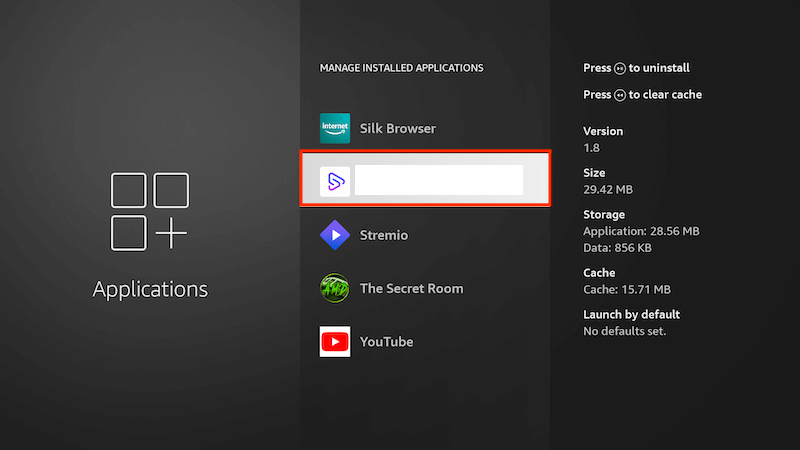Click the Version value 1.8

click(591, 148)
